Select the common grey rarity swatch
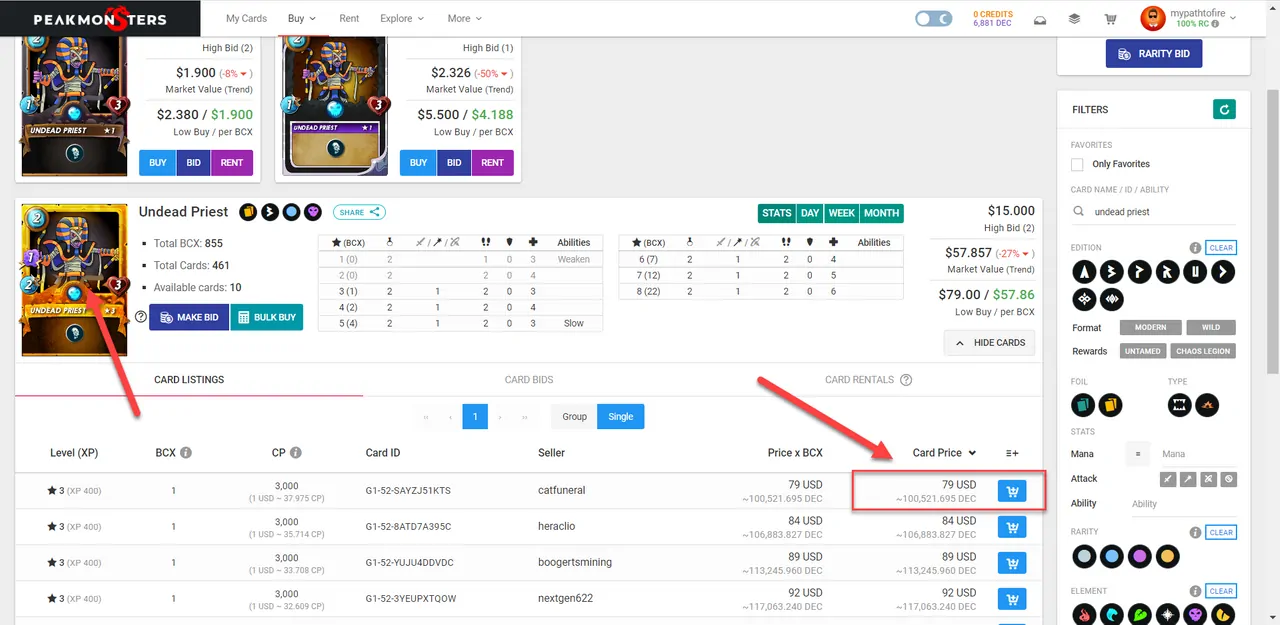 point(1084,556)
